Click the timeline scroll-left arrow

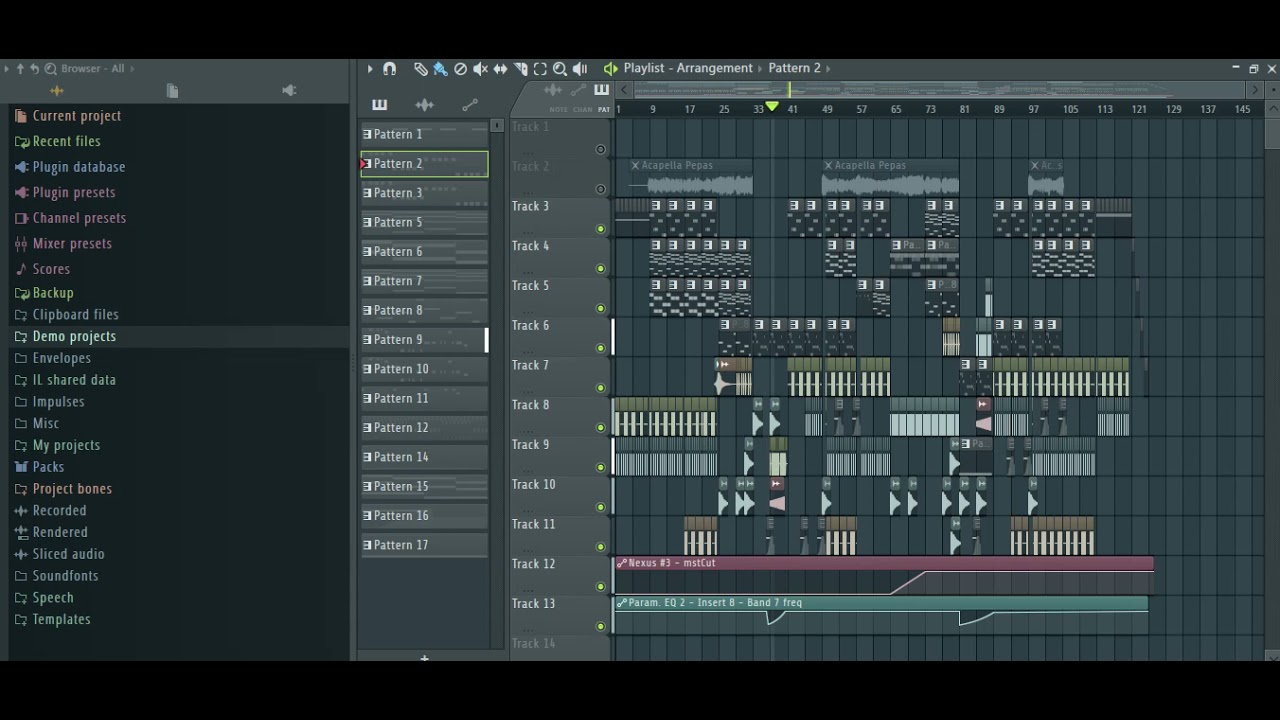(624, 90)
